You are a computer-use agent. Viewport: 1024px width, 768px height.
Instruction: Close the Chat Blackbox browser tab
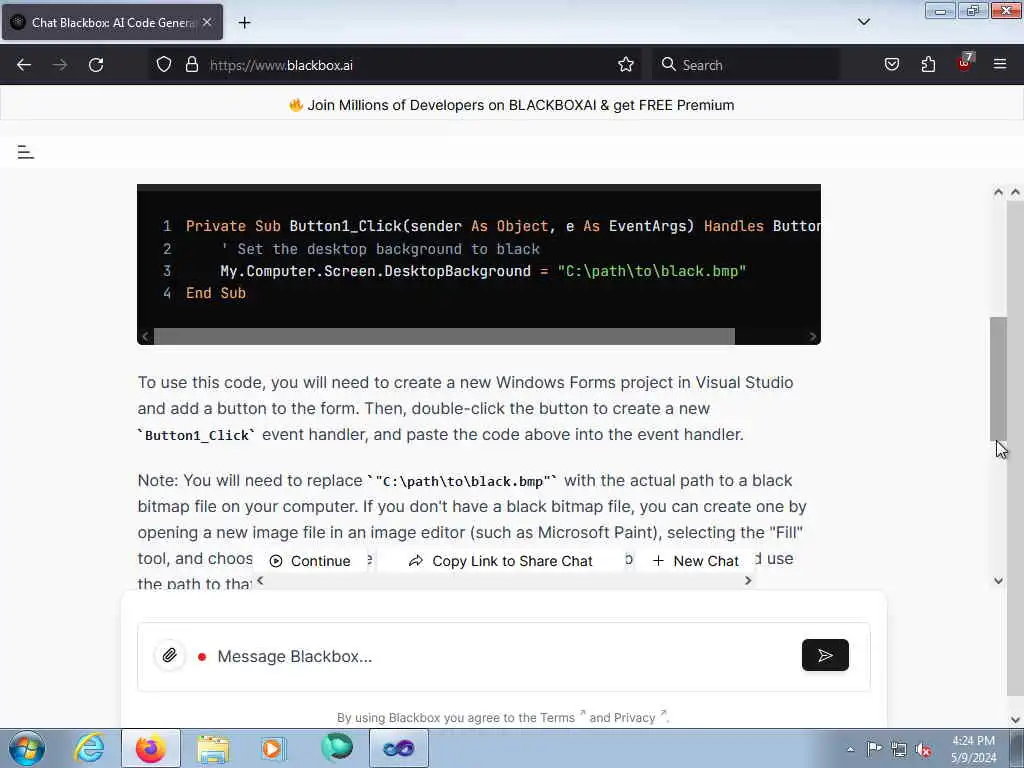(207, 22)
